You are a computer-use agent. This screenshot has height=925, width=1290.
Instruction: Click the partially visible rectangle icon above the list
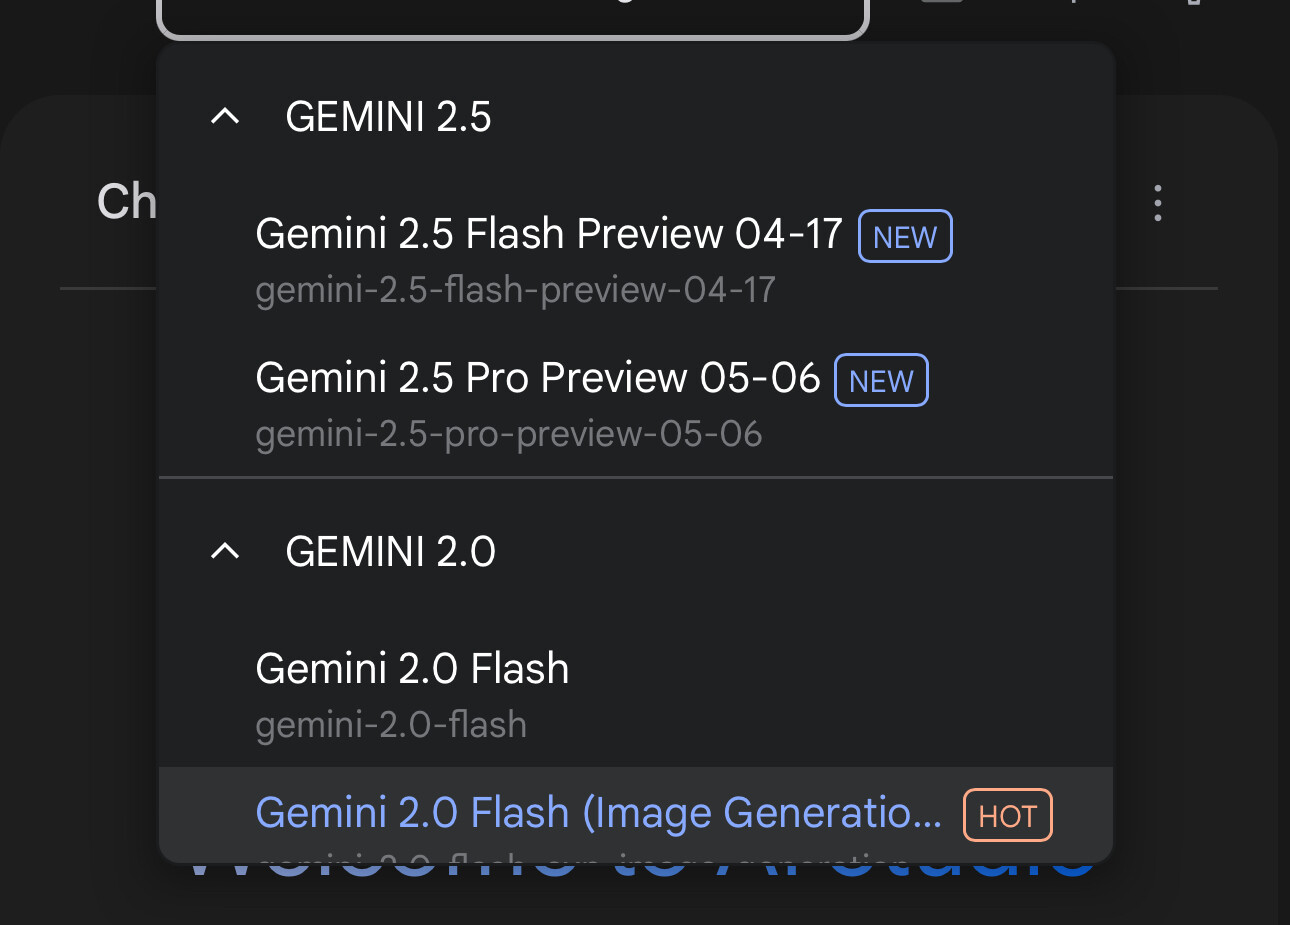[942, 3]
